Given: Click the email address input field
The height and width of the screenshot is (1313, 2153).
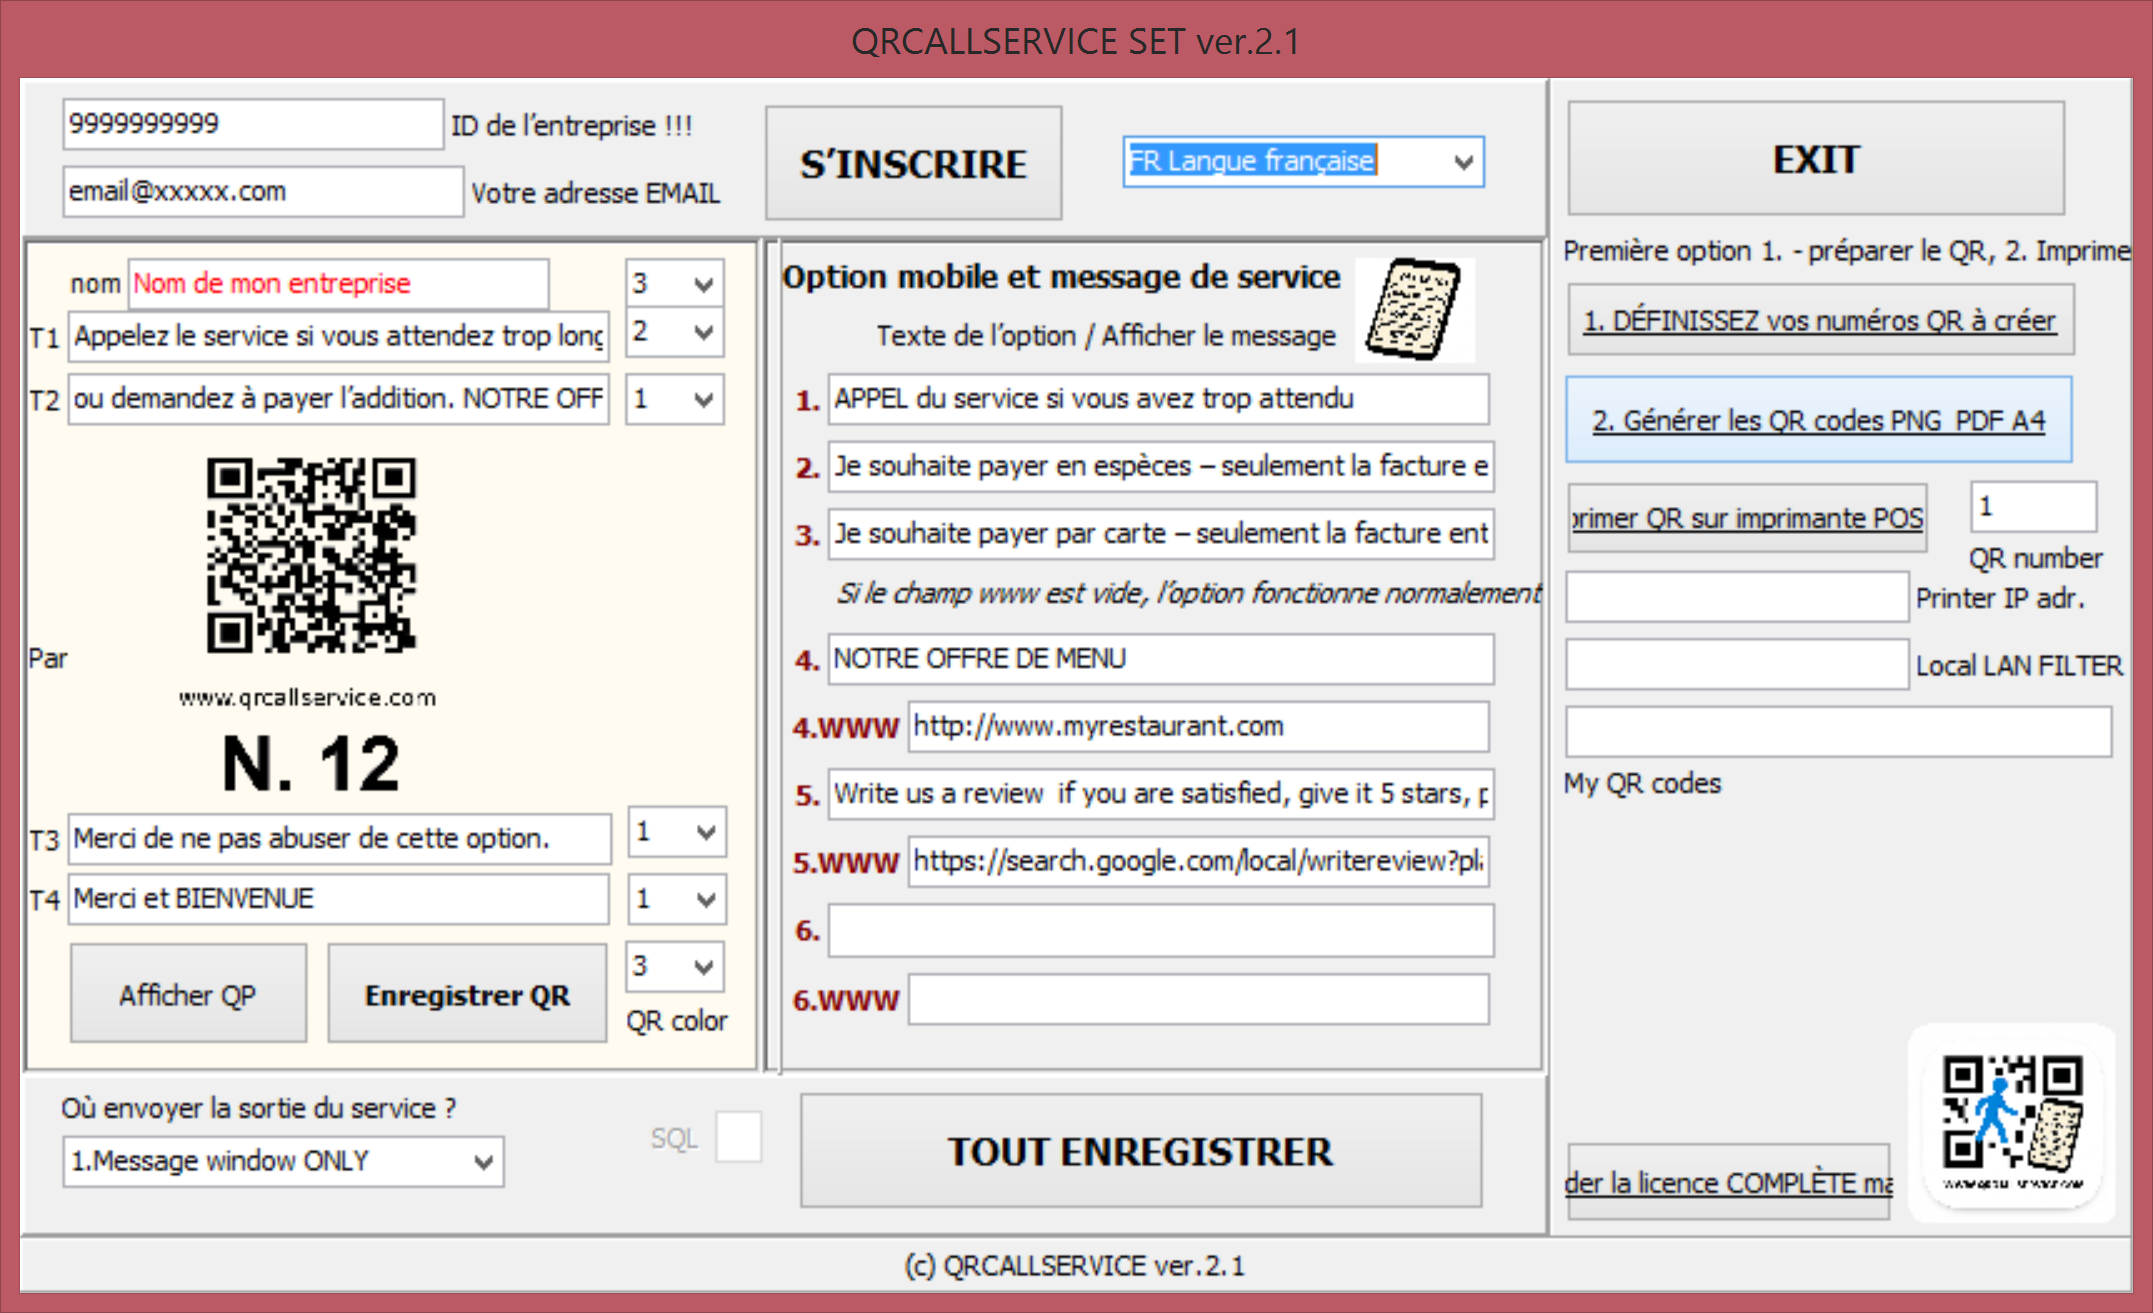Looking at the screenshot, I should point(262,191).
